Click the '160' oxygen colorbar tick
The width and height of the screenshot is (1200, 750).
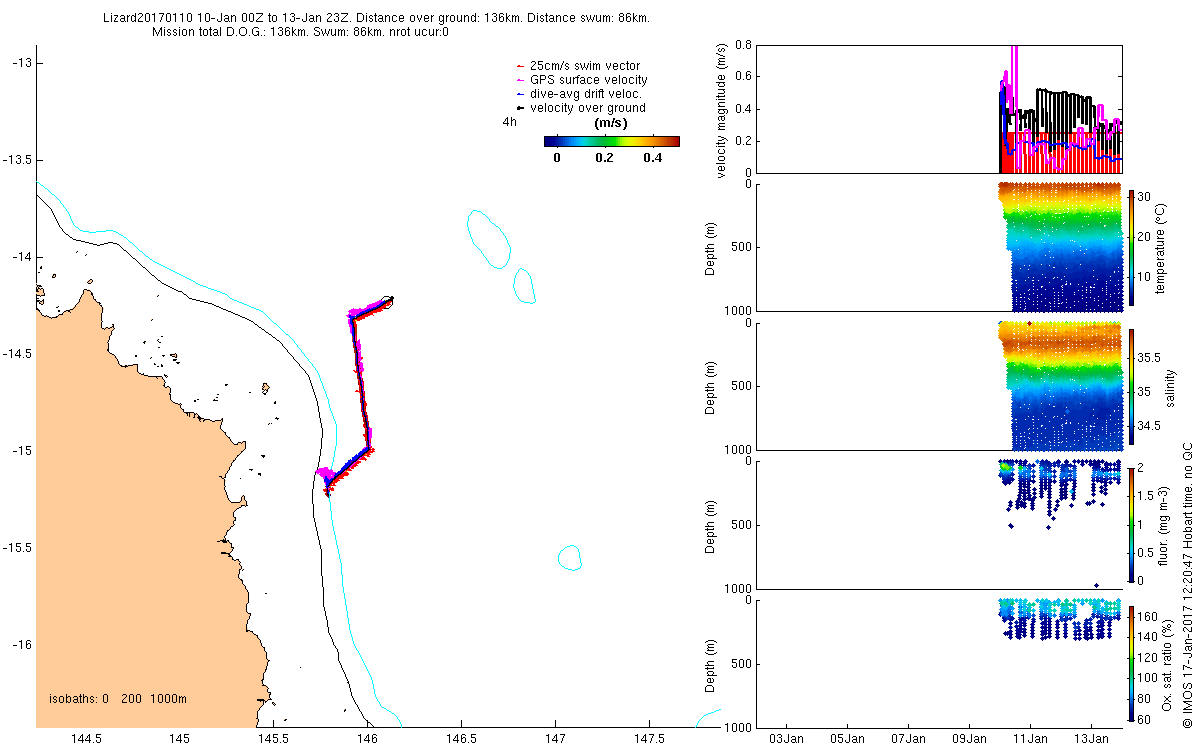coord(1150,615)
